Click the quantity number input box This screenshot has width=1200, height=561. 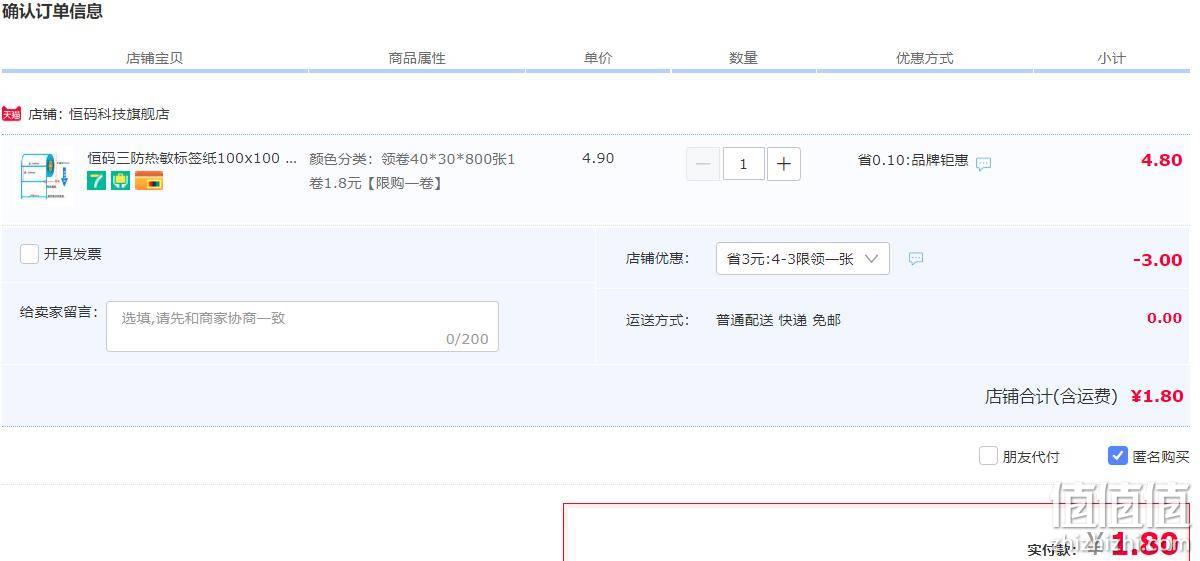743,164
